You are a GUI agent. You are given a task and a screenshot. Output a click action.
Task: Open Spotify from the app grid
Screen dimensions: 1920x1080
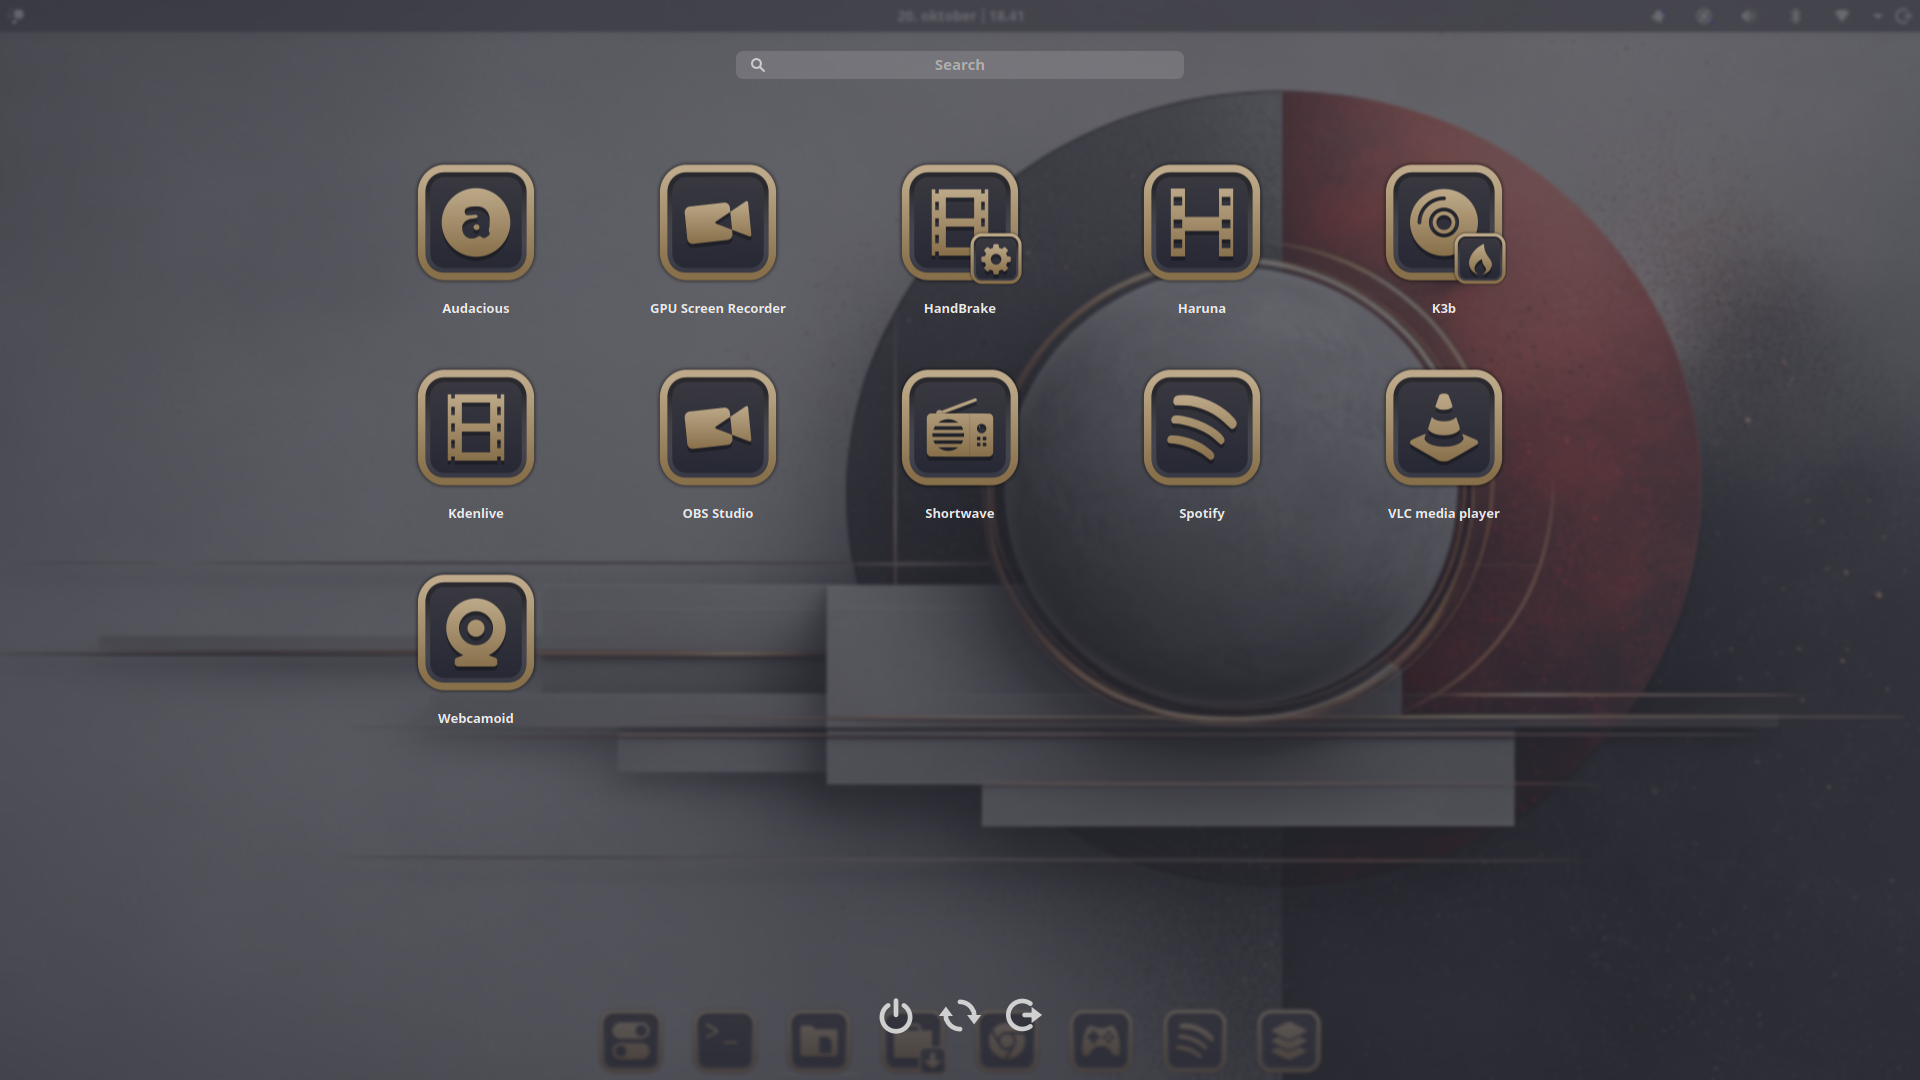coord(1202,427)
